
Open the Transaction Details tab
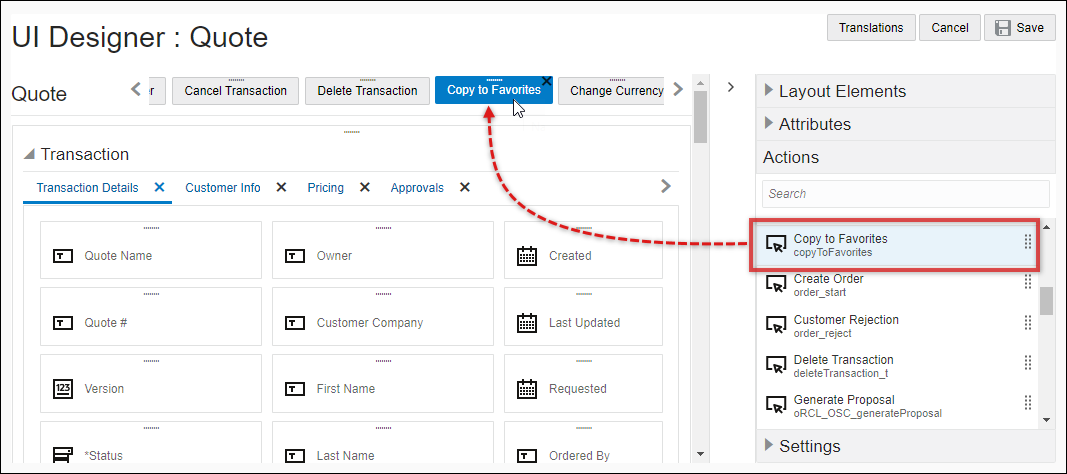click(88, 188)
